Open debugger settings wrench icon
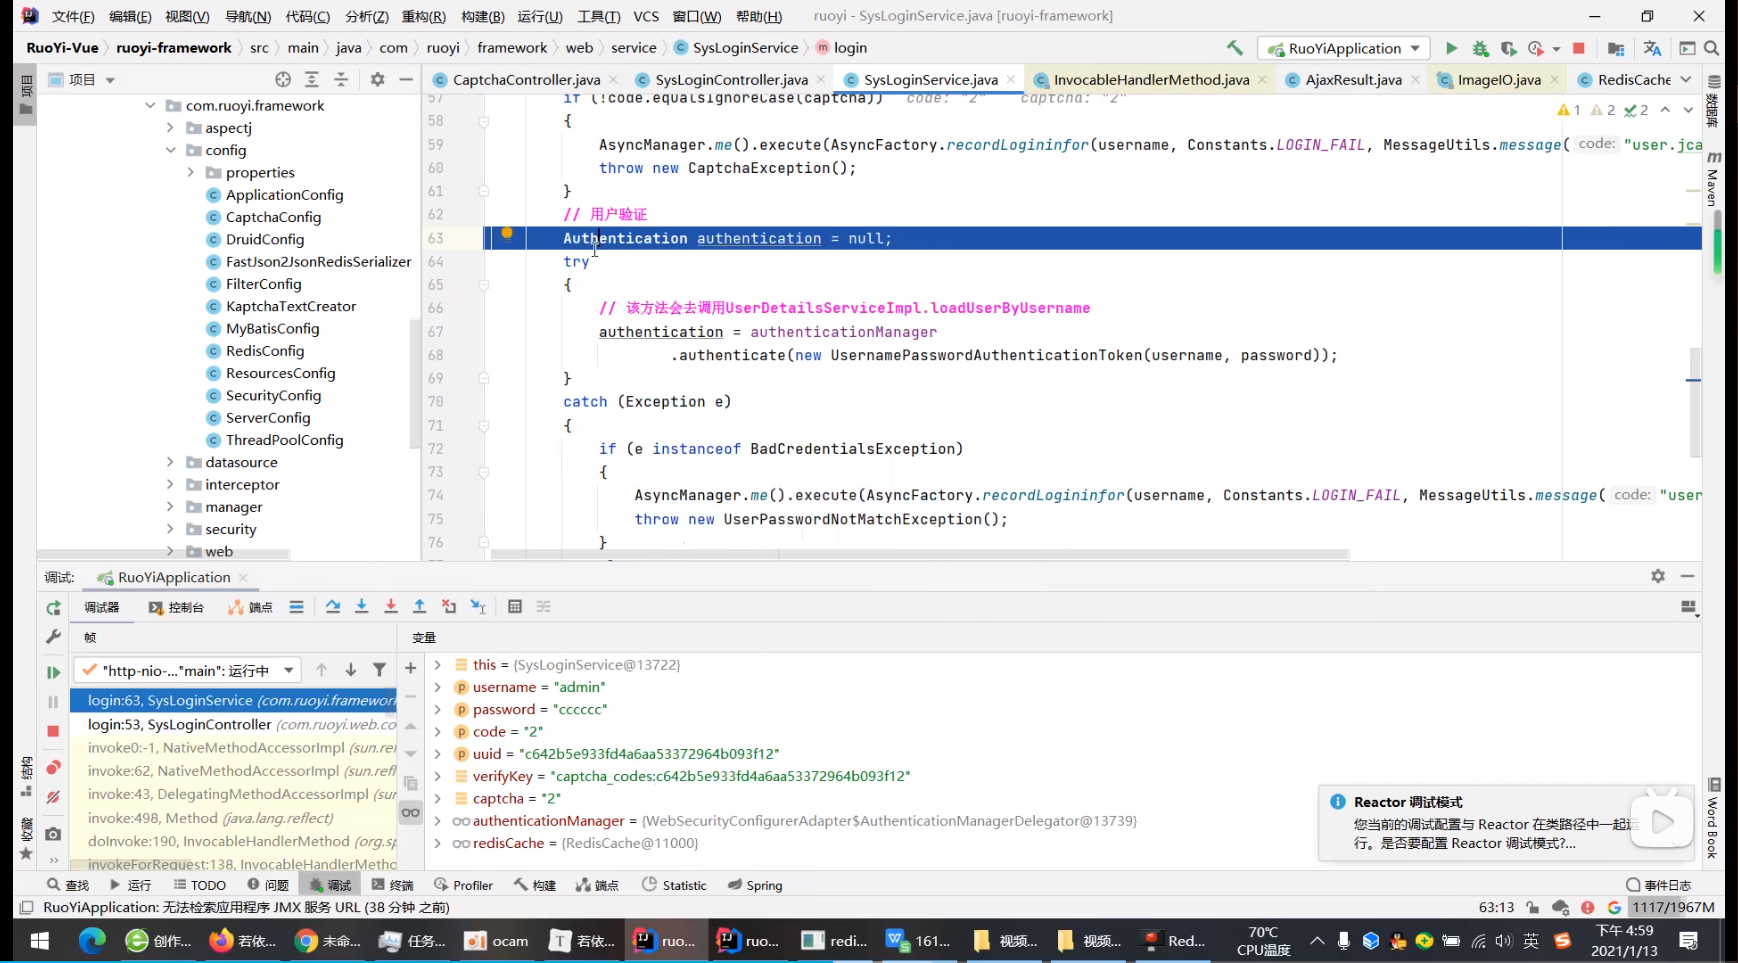Image resolution: width=1738 pixels, height=963 pixels. click(x=53, y=637)
